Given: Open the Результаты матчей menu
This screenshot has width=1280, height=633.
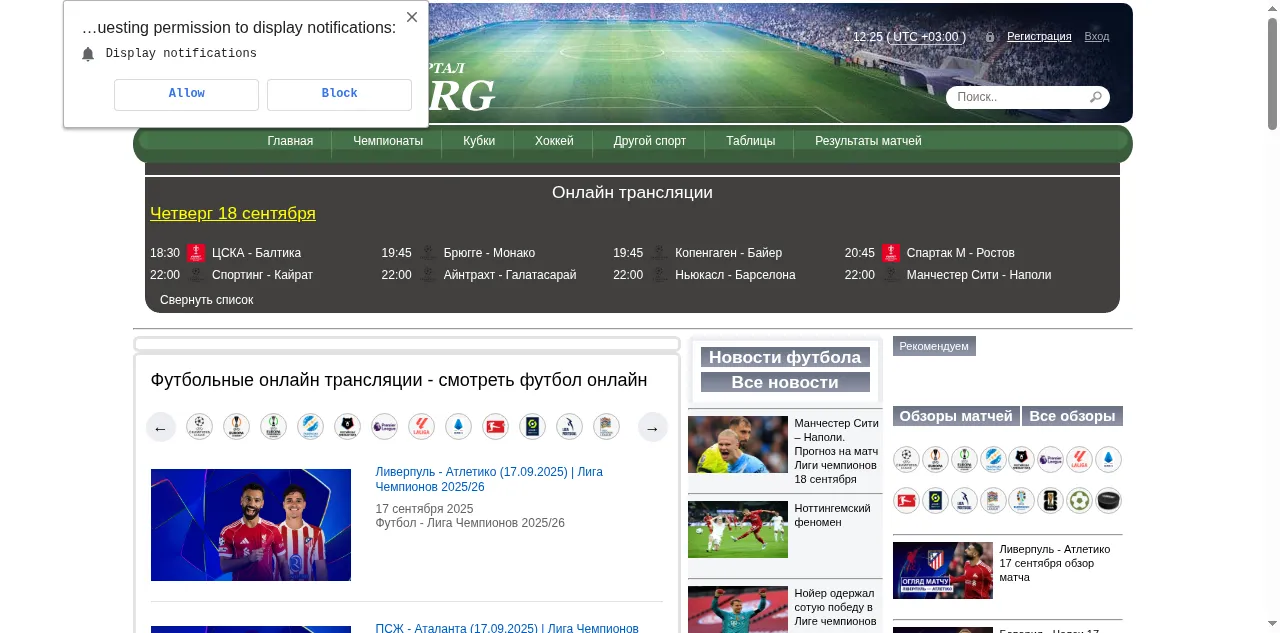Looking at the screenshot, I should click(x=868, y=141).
